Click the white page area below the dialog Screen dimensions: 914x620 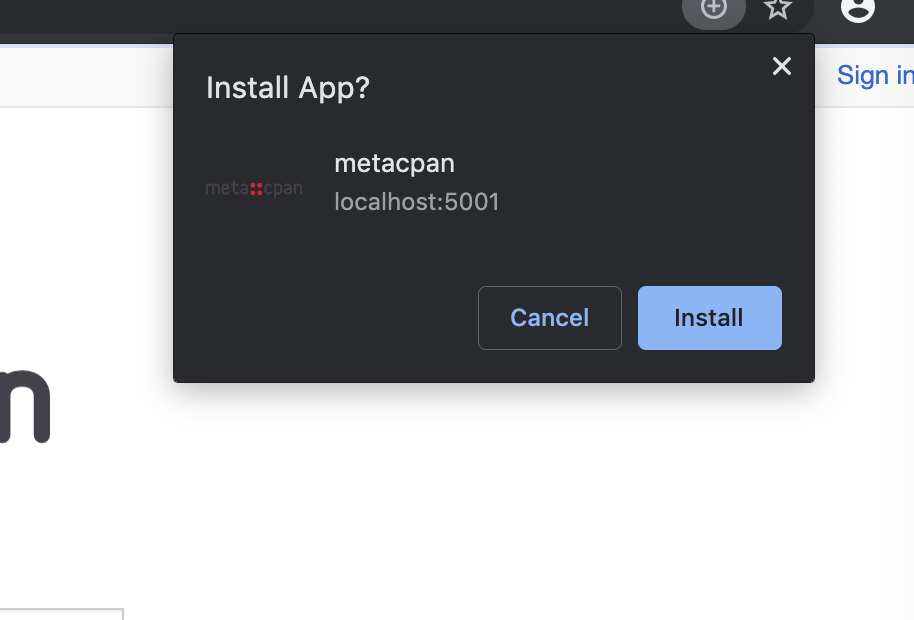[450, 500]
